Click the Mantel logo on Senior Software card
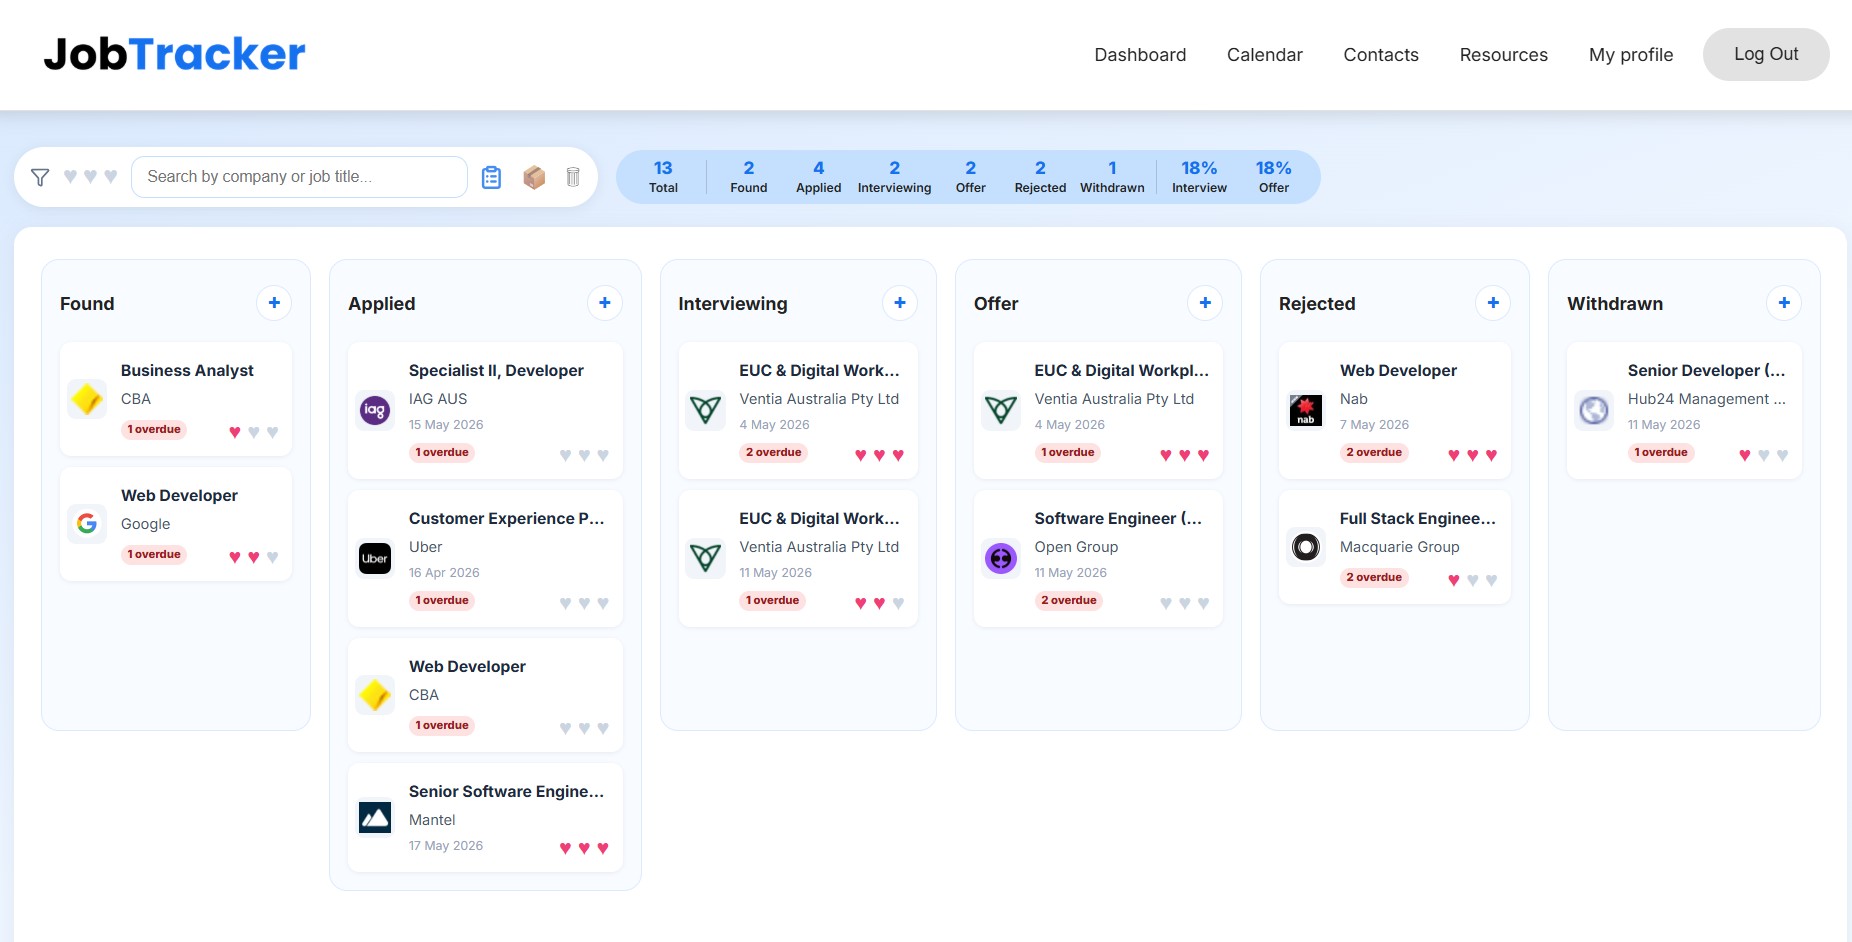This screenshot has width=1852, height=942. click(375, 817)
